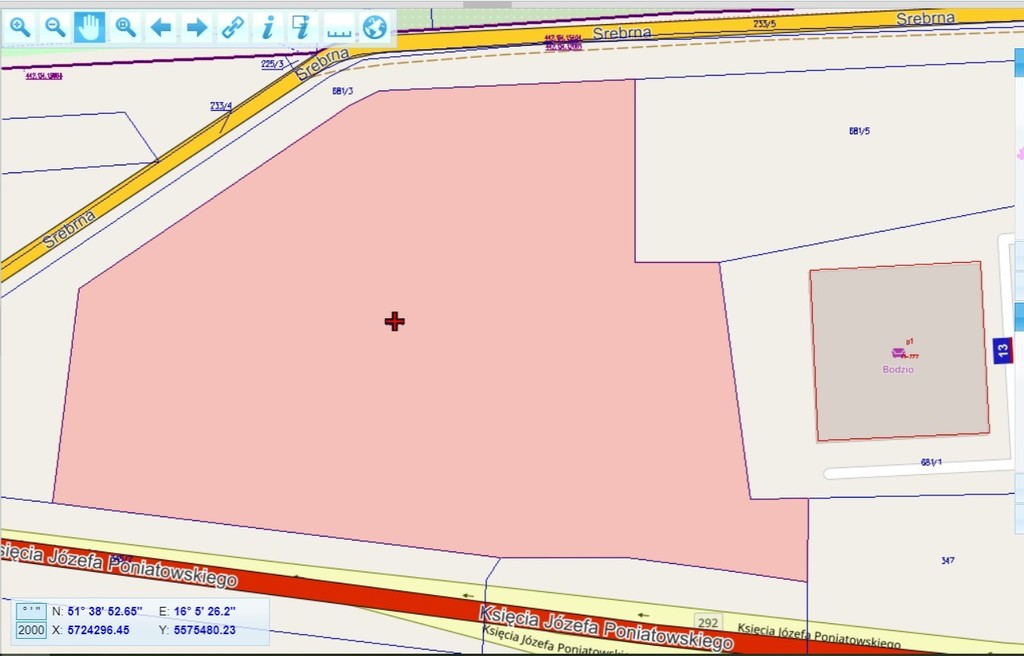Select the address number 13 label
1024x656 pixels.
[1003, 350]
